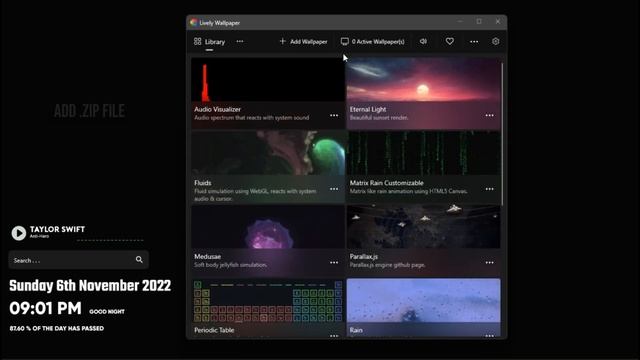The width and height of the screenshot is (640, 360).
Task: Toggle the audio speaker icon
Action: pyautogui.click(x=423, y=41)
